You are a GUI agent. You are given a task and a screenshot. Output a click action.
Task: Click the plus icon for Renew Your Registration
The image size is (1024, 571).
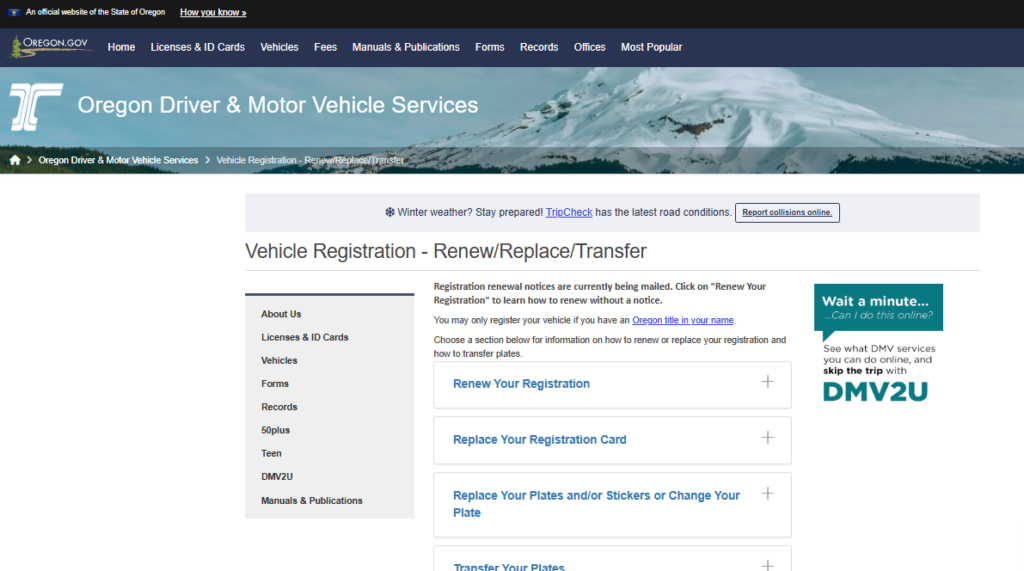pos(767,382)
